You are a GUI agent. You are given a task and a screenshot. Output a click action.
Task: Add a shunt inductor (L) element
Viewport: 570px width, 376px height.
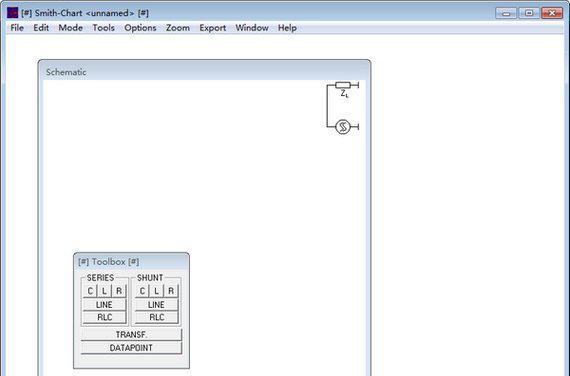[x=156, y=291]
